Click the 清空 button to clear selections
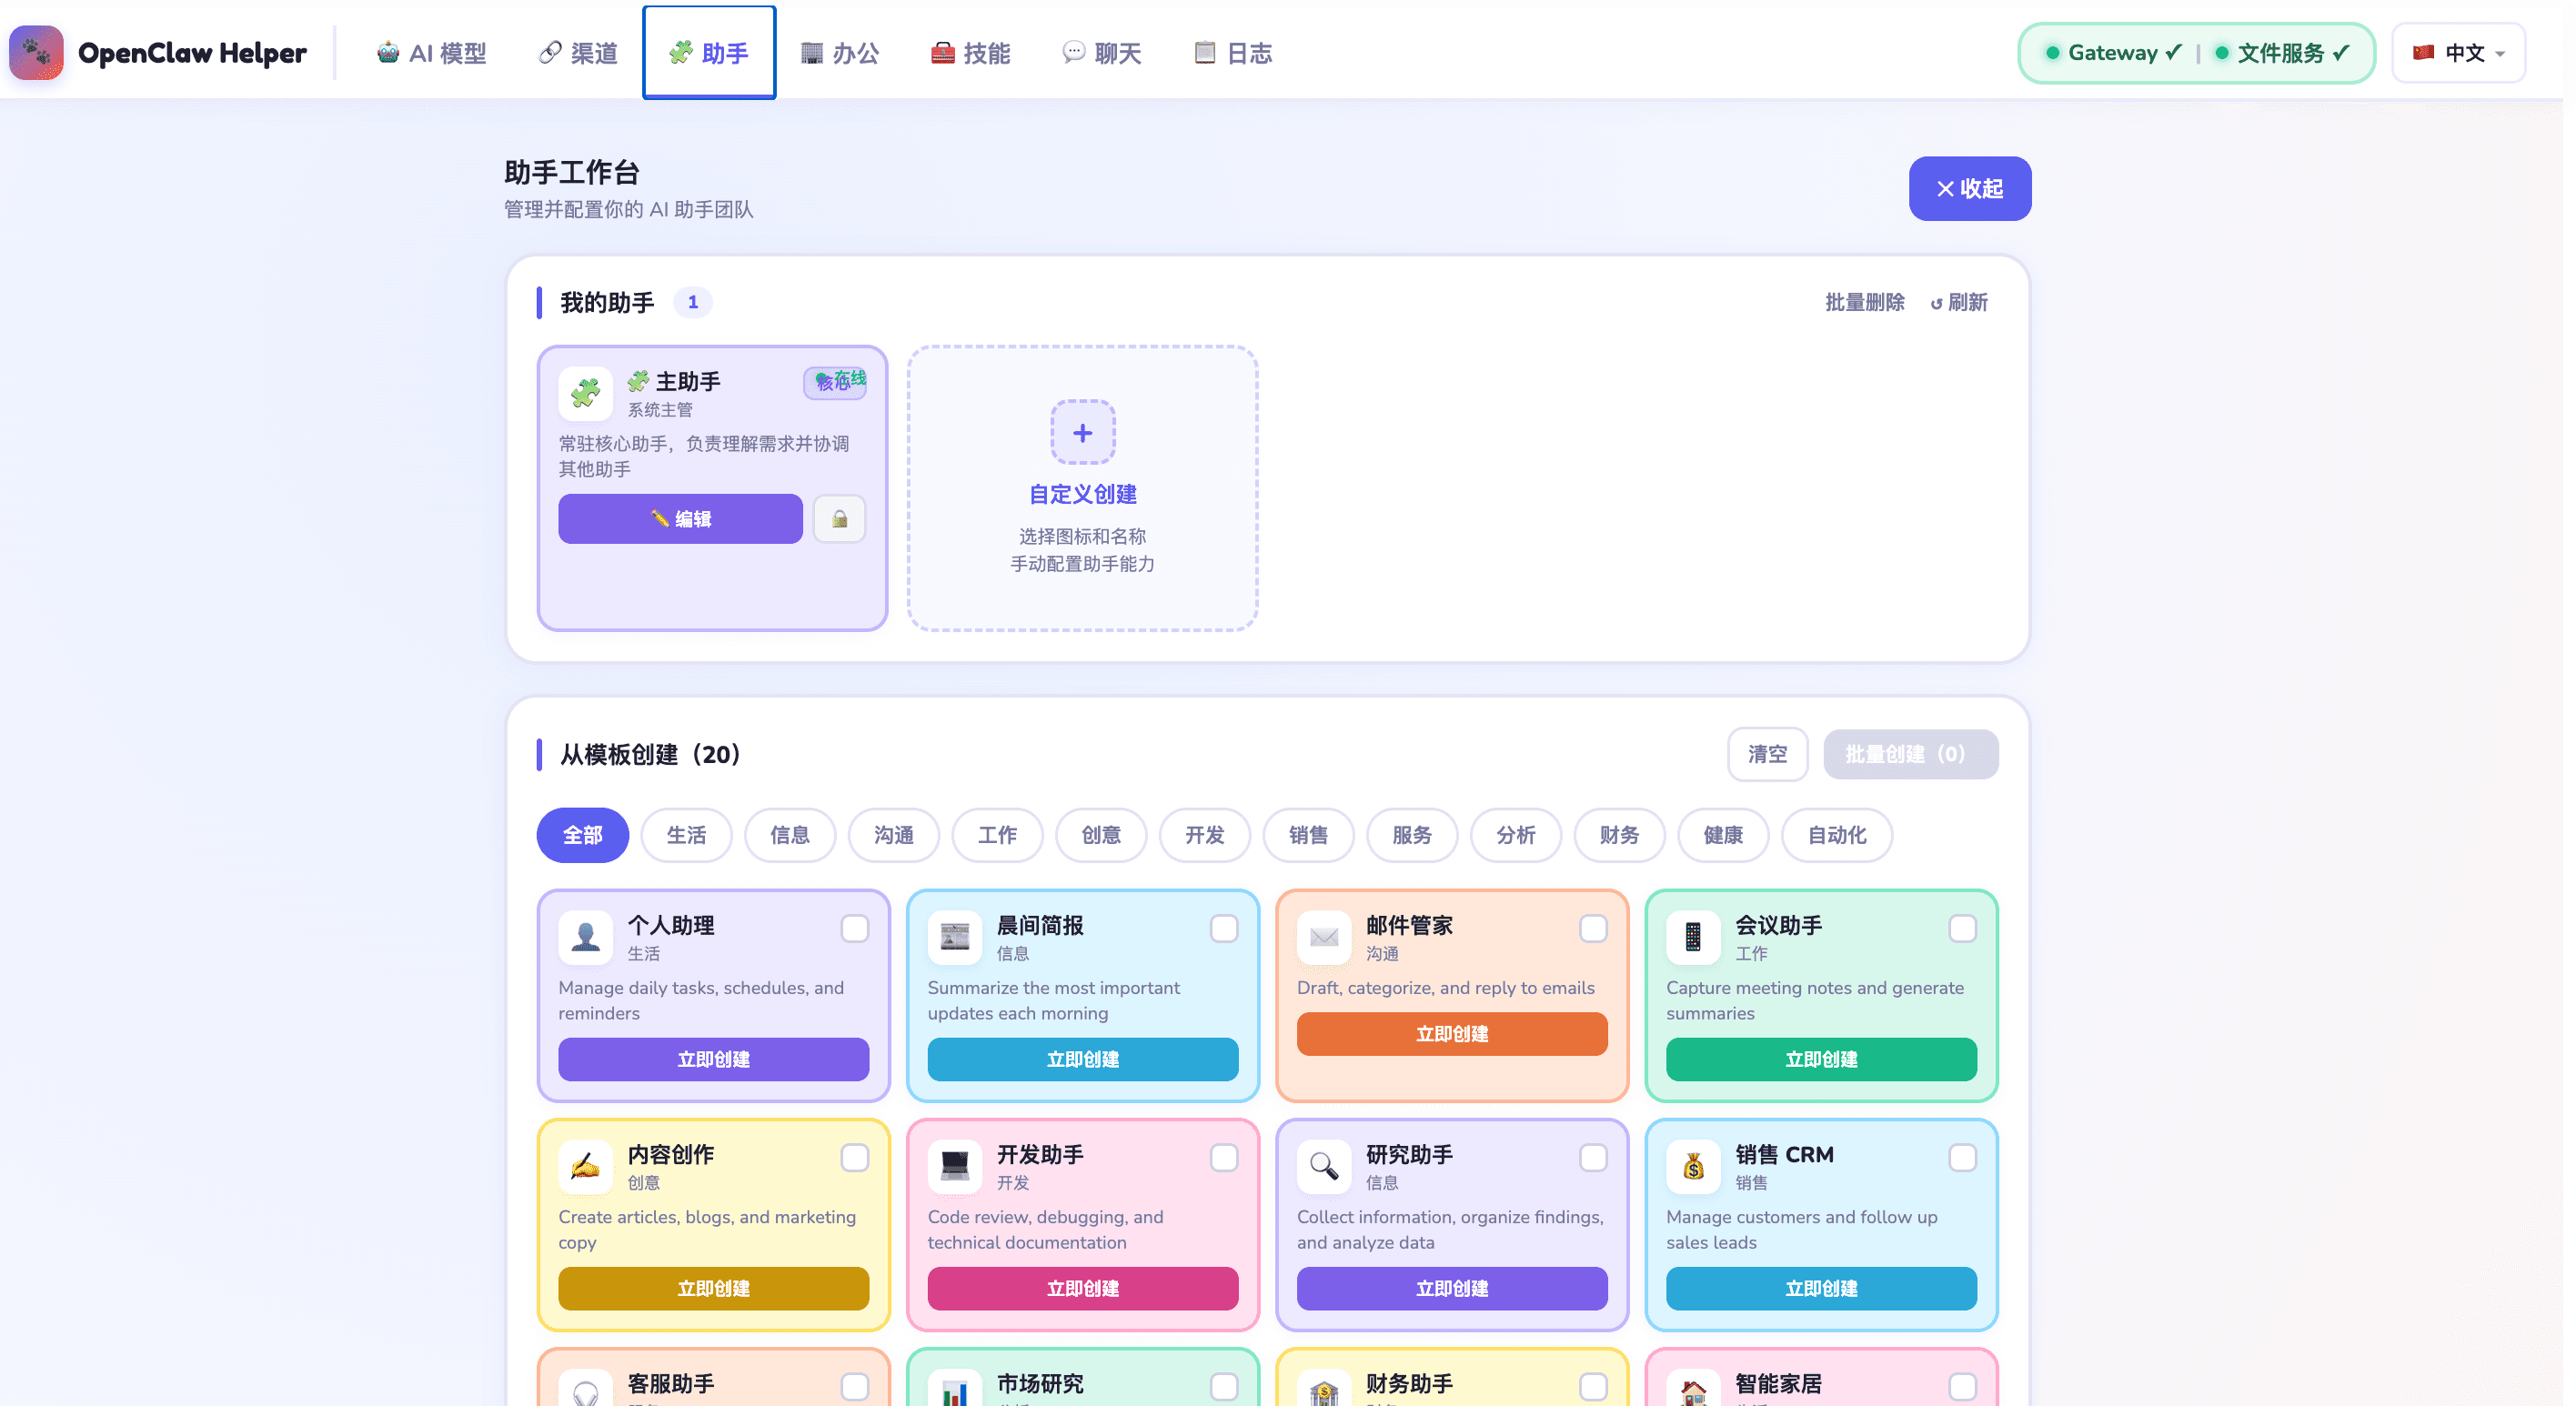 (1767, 755)
